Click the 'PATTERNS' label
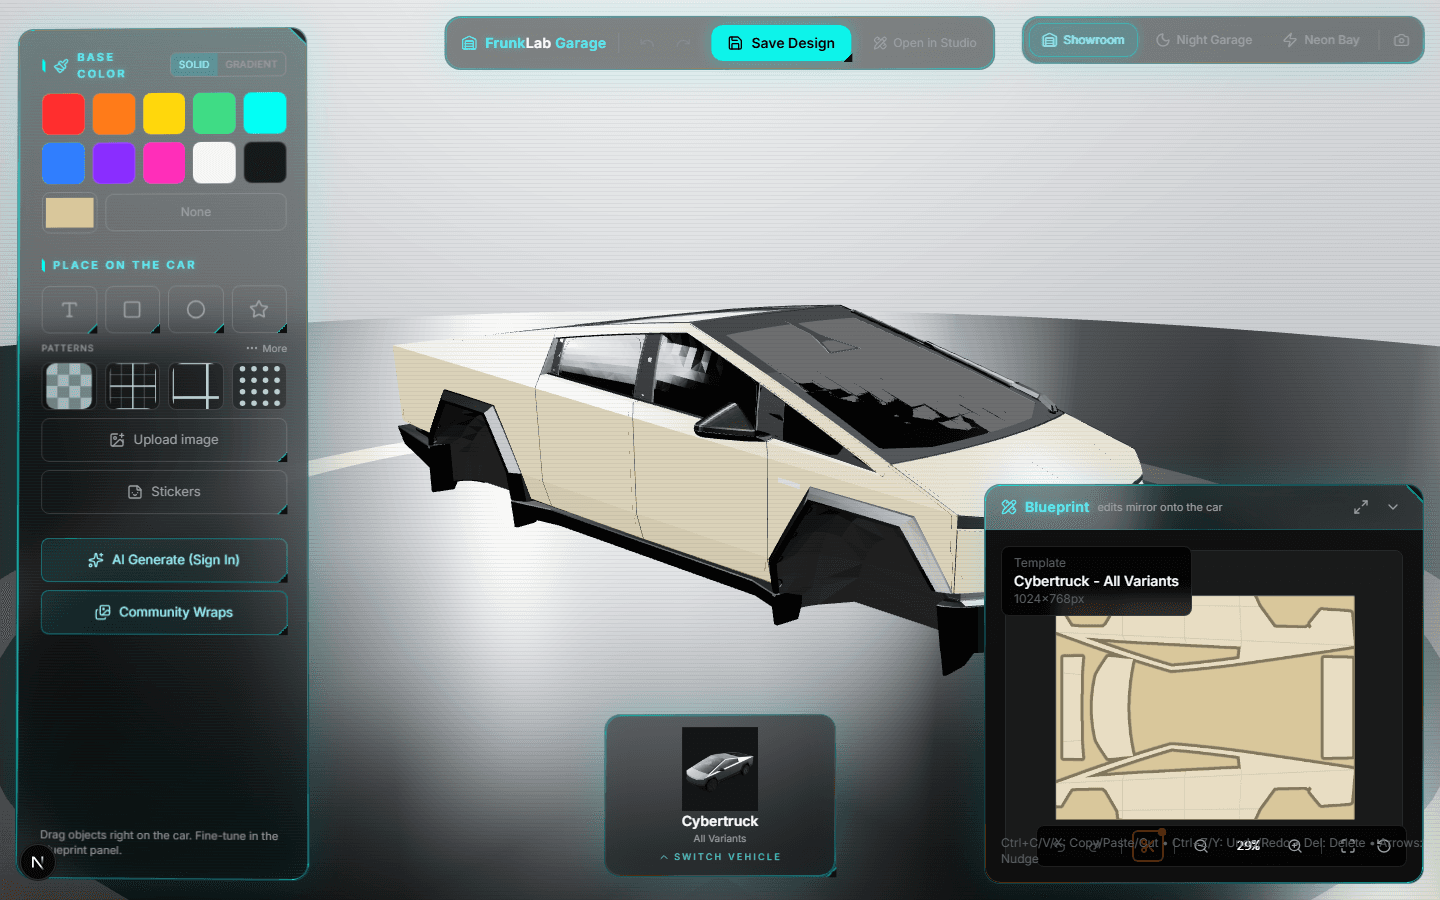This screenshot has width=1440, height=900. point(67,348)
